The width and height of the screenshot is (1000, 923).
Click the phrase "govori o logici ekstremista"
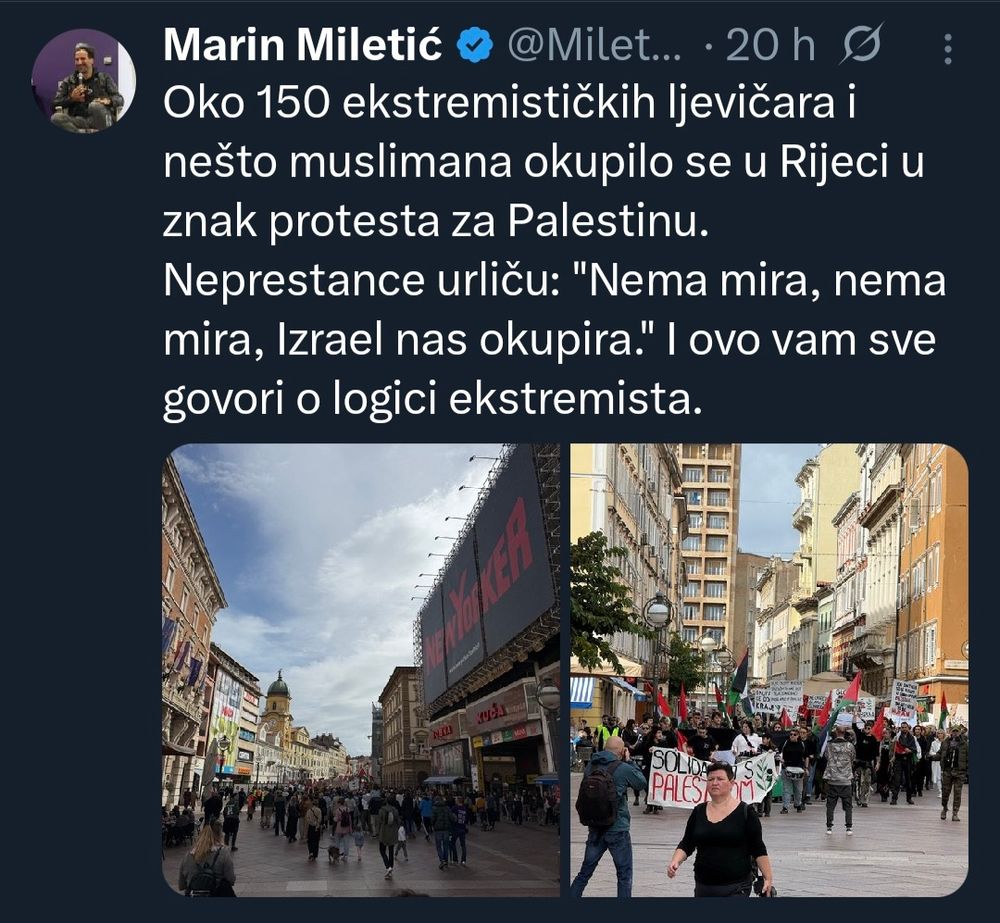tap(427, 401)
